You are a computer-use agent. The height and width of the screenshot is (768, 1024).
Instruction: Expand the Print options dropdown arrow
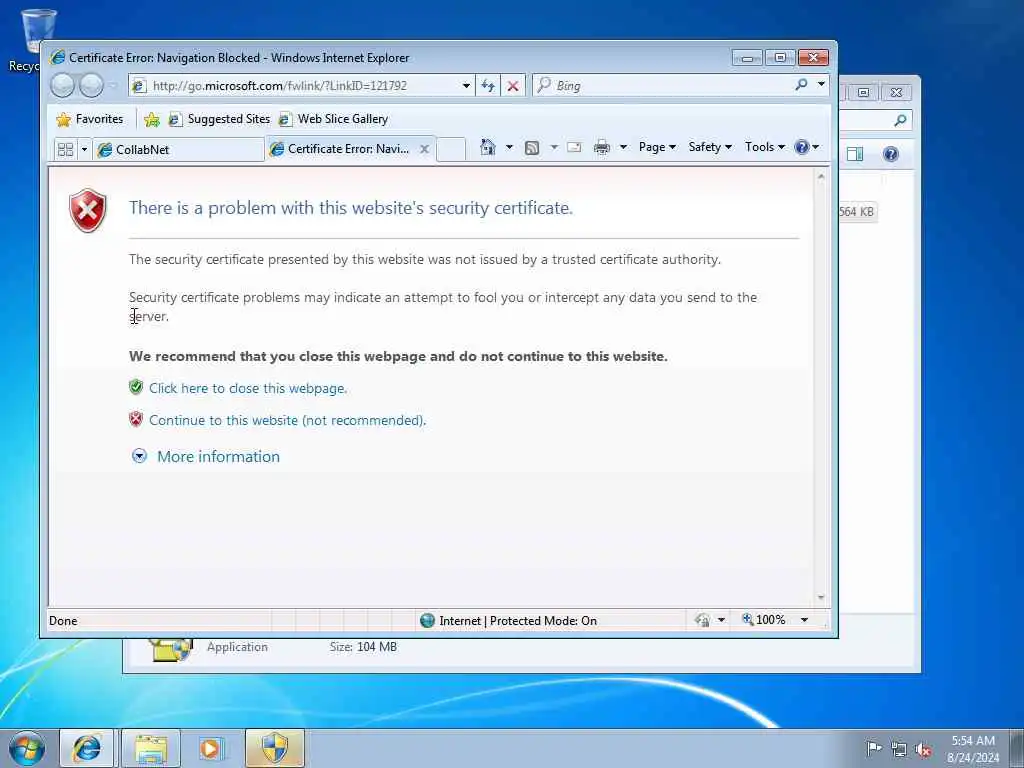pos(623,147)
